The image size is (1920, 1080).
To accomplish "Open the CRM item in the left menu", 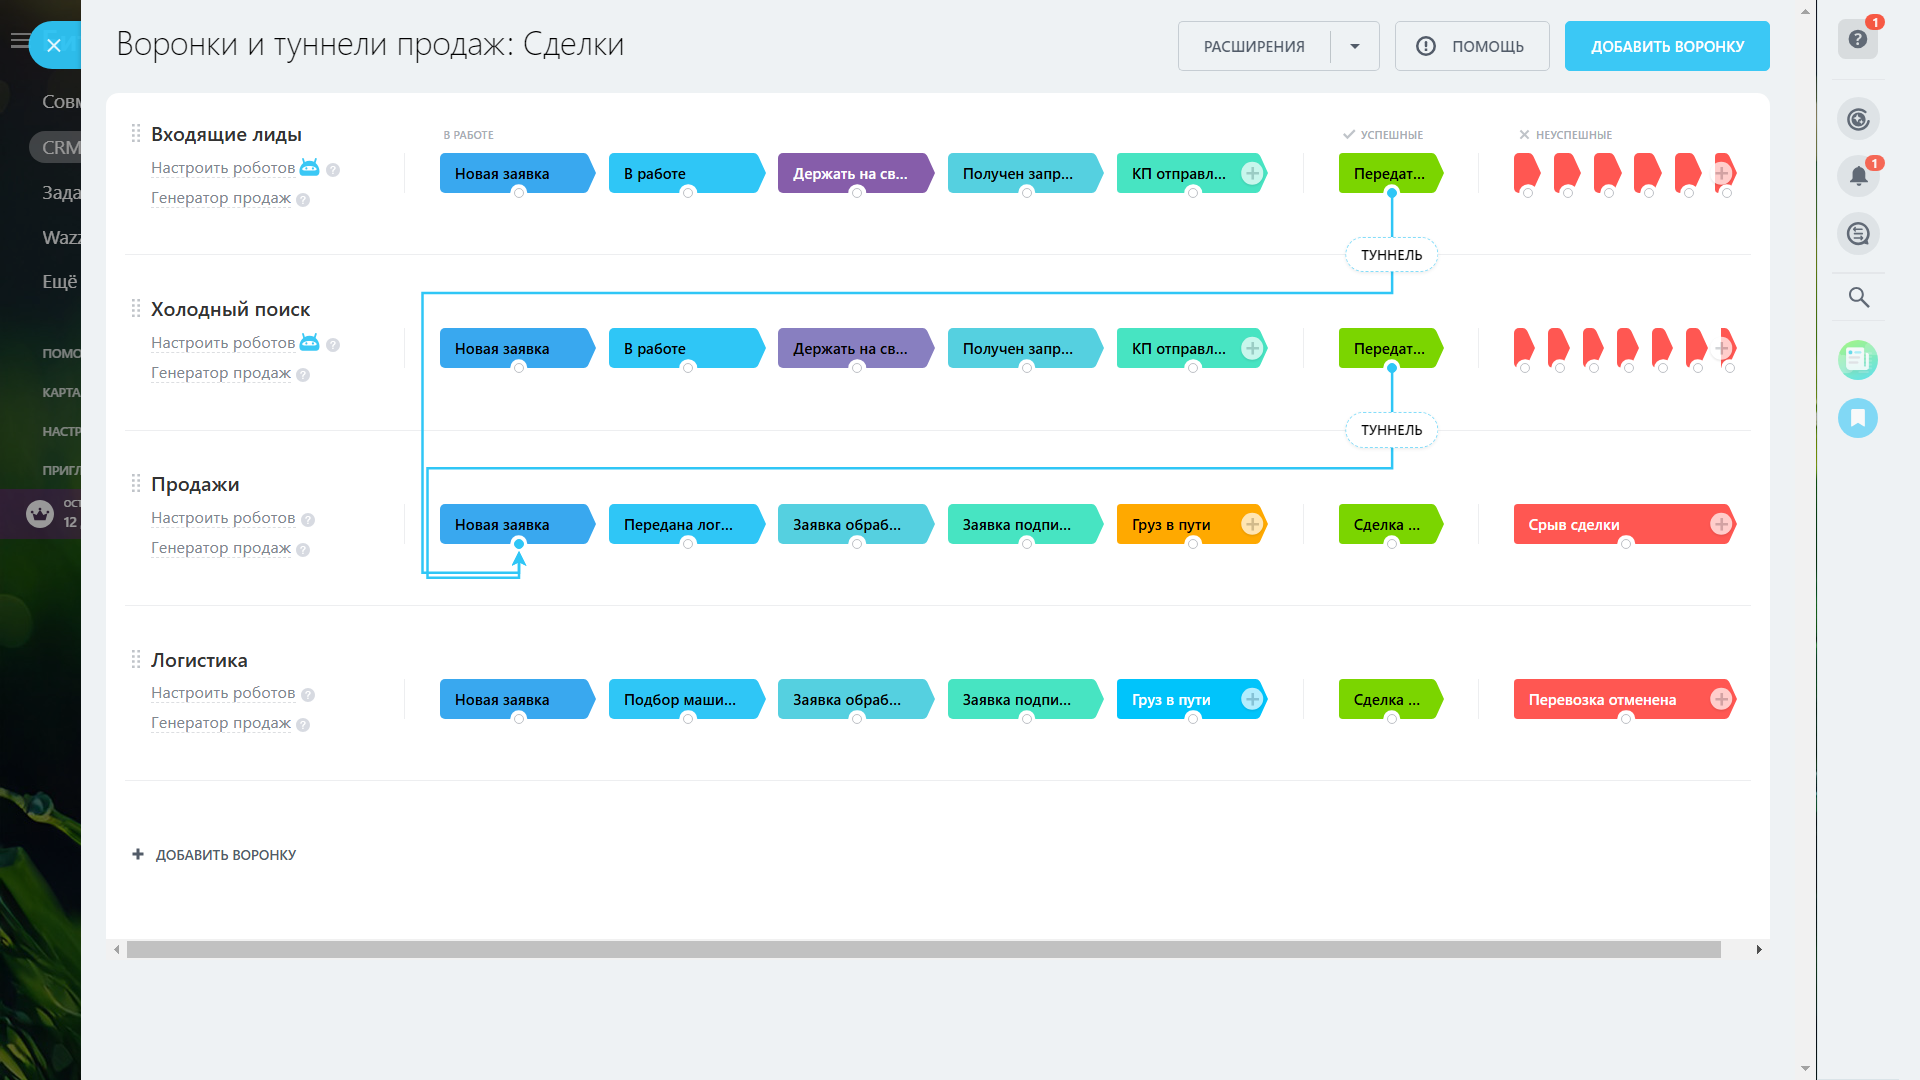I will coord(60,147).
